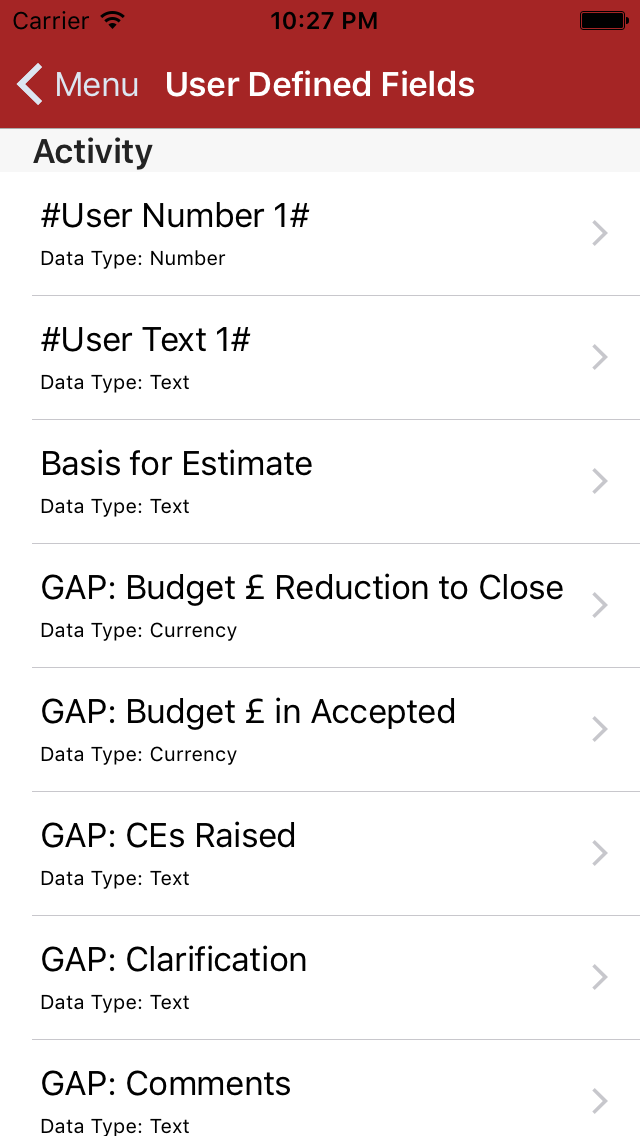Expand chevron for #User Number 1#
640x1136 pixels.
[600, 234]
